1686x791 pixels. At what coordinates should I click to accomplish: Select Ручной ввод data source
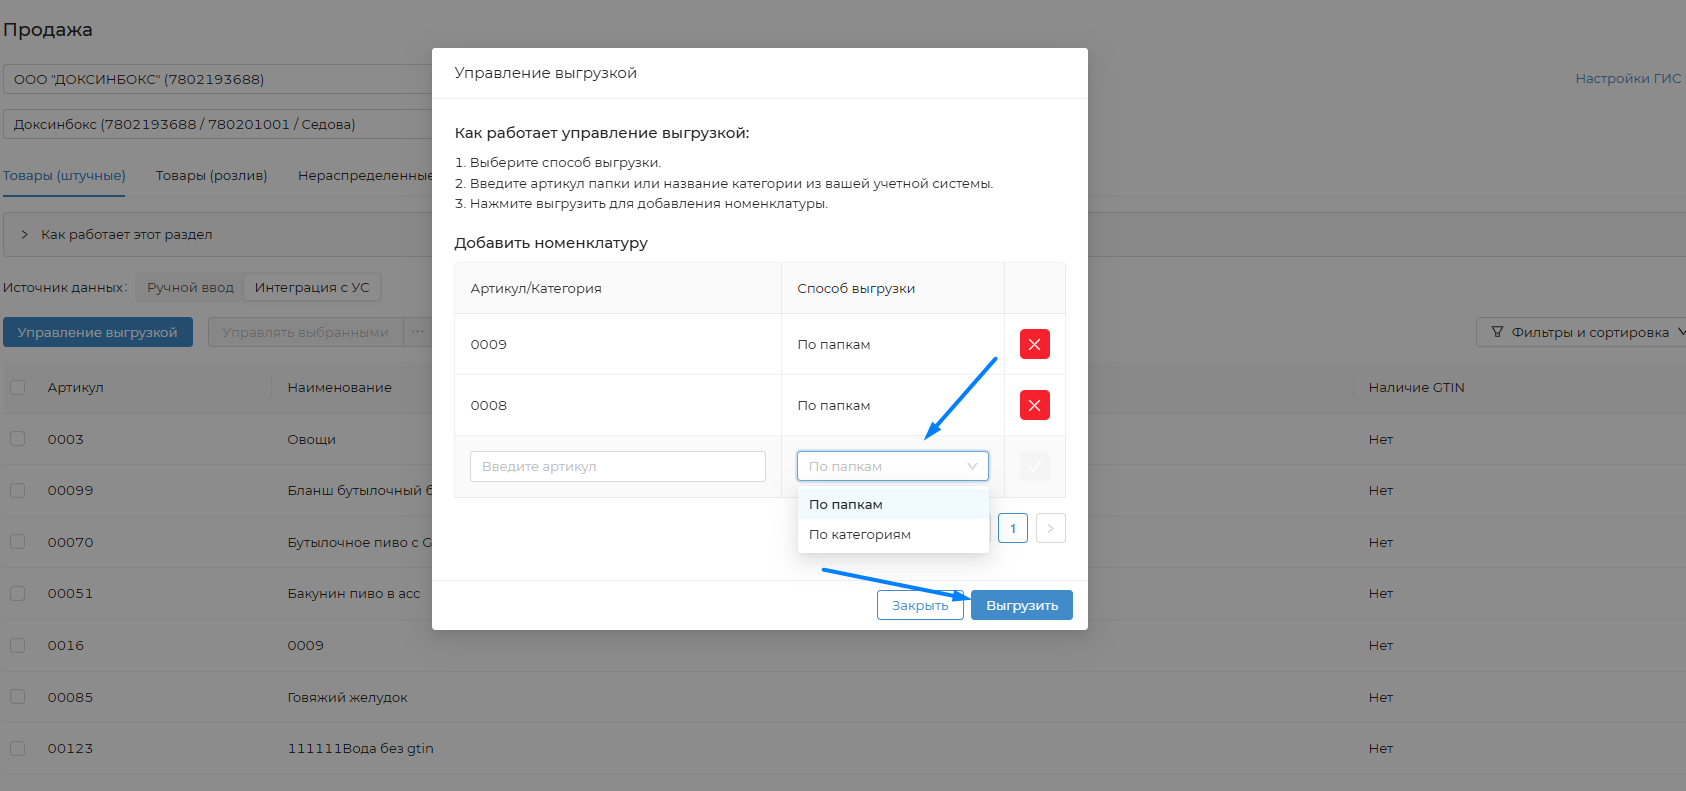[190, 287]
